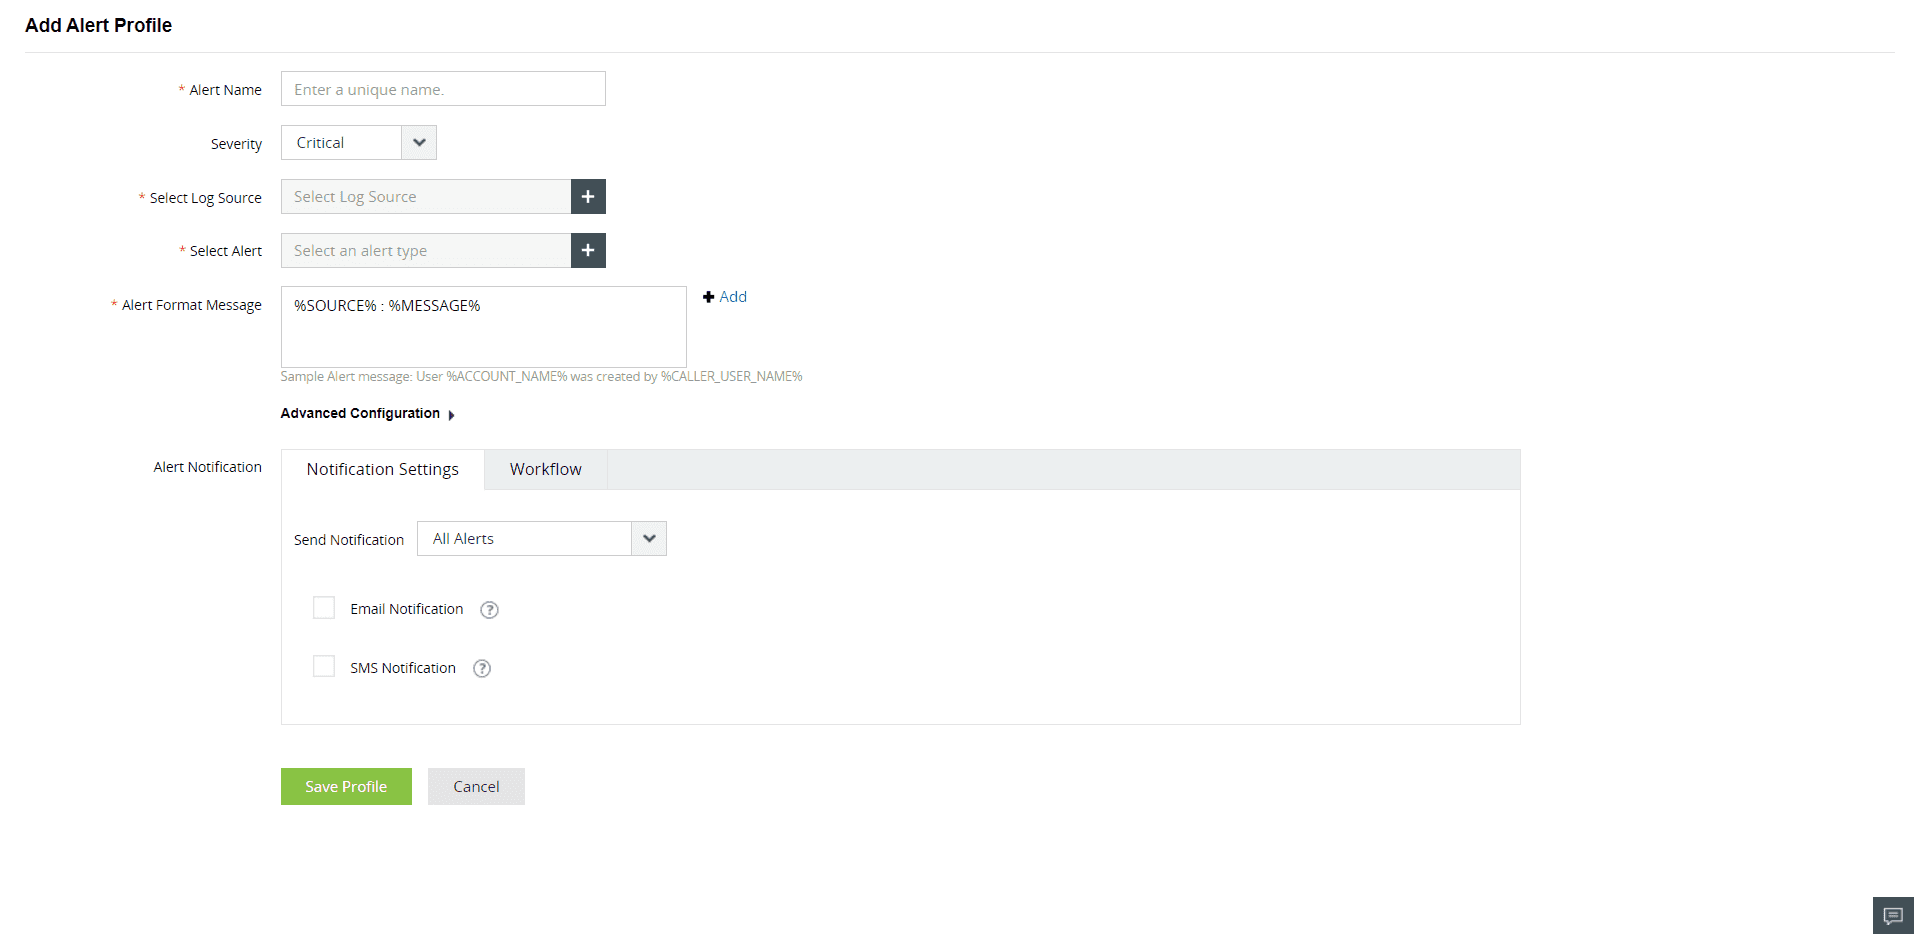This screenshot has height=934, width=1920.
Task: Open help icon next to Email Notification
Action: (x=489, y=610)
